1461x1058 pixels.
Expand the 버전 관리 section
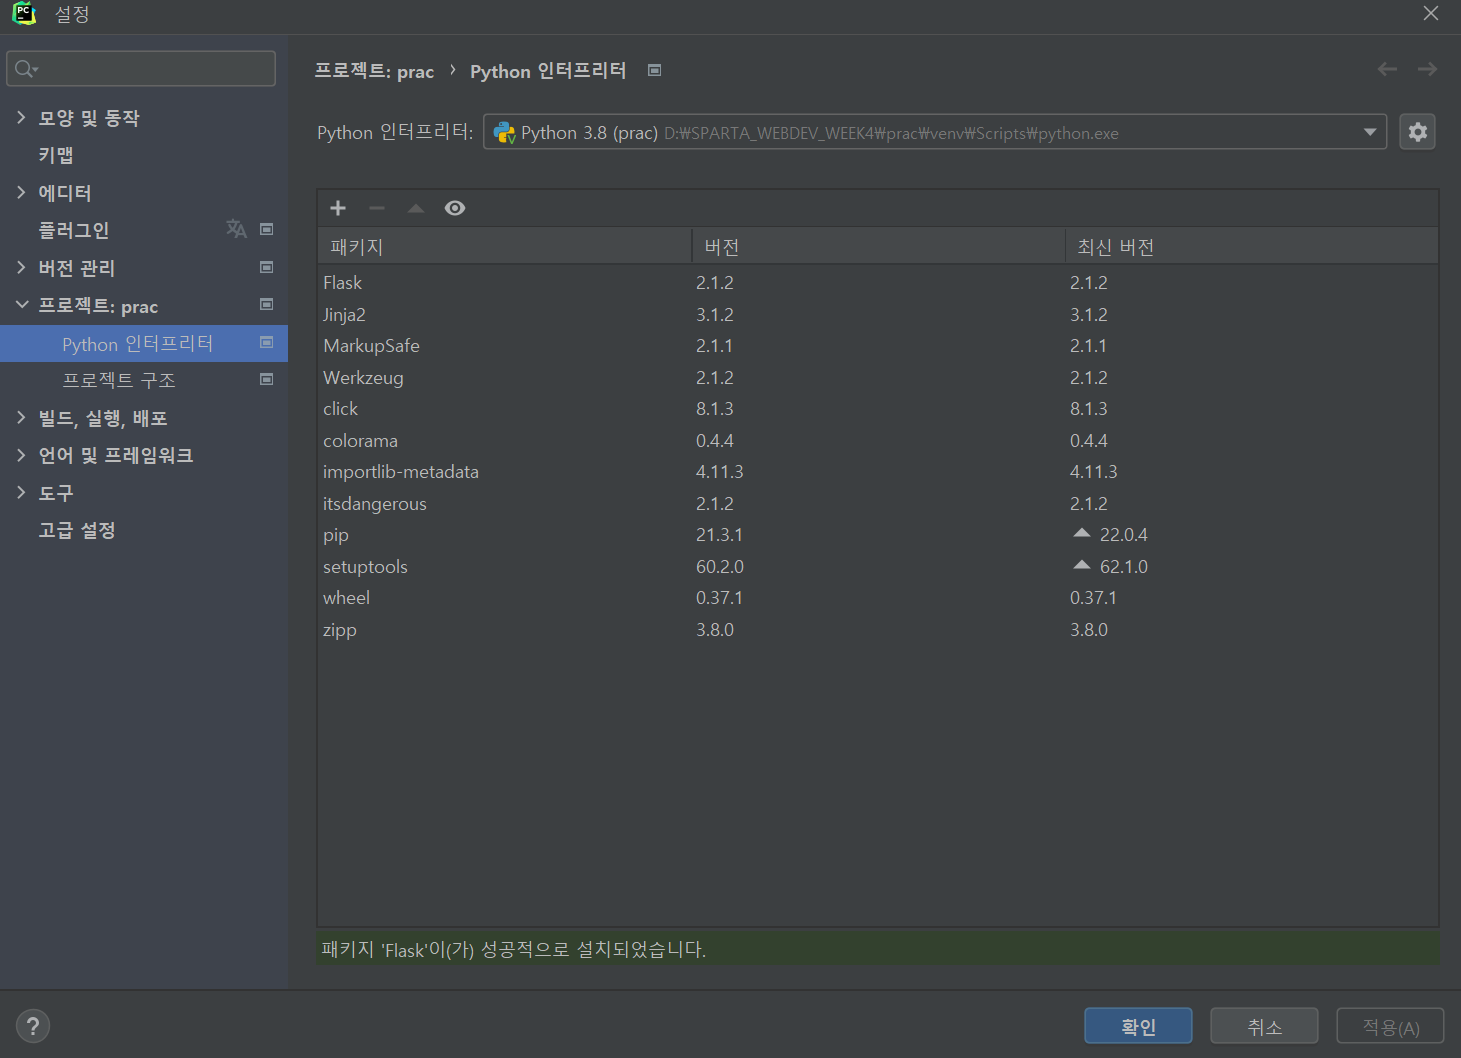coord(21,267)
